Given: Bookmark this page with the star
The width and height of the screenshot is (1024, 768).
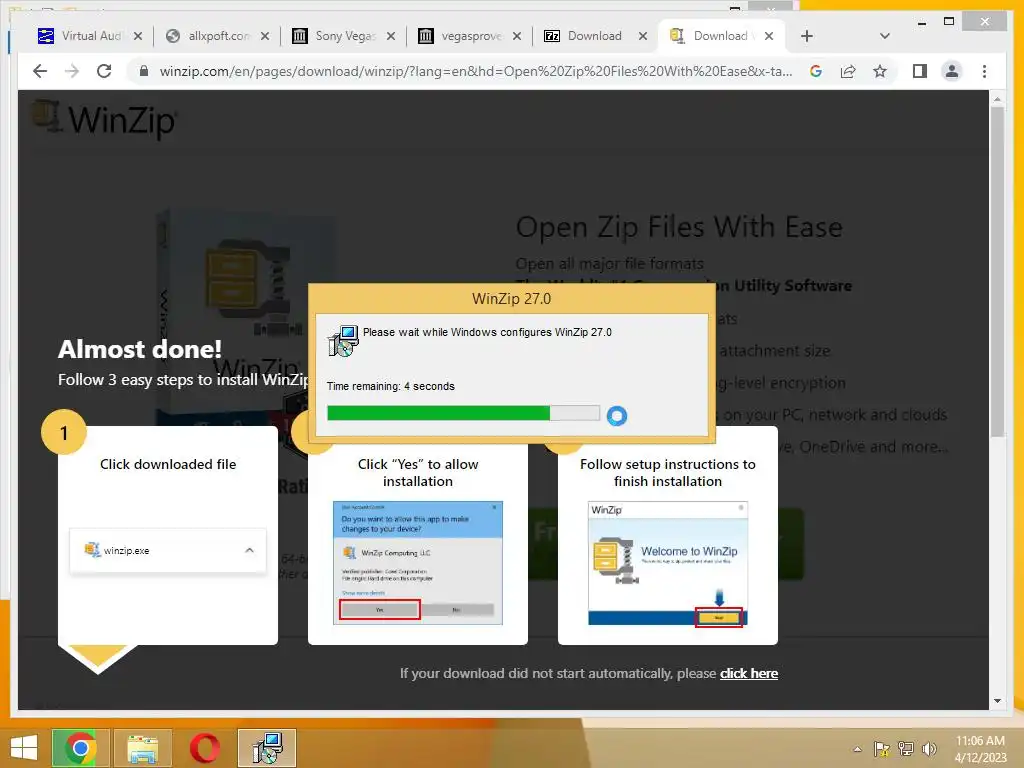Looking at the screenshot, I should (880, 71).
